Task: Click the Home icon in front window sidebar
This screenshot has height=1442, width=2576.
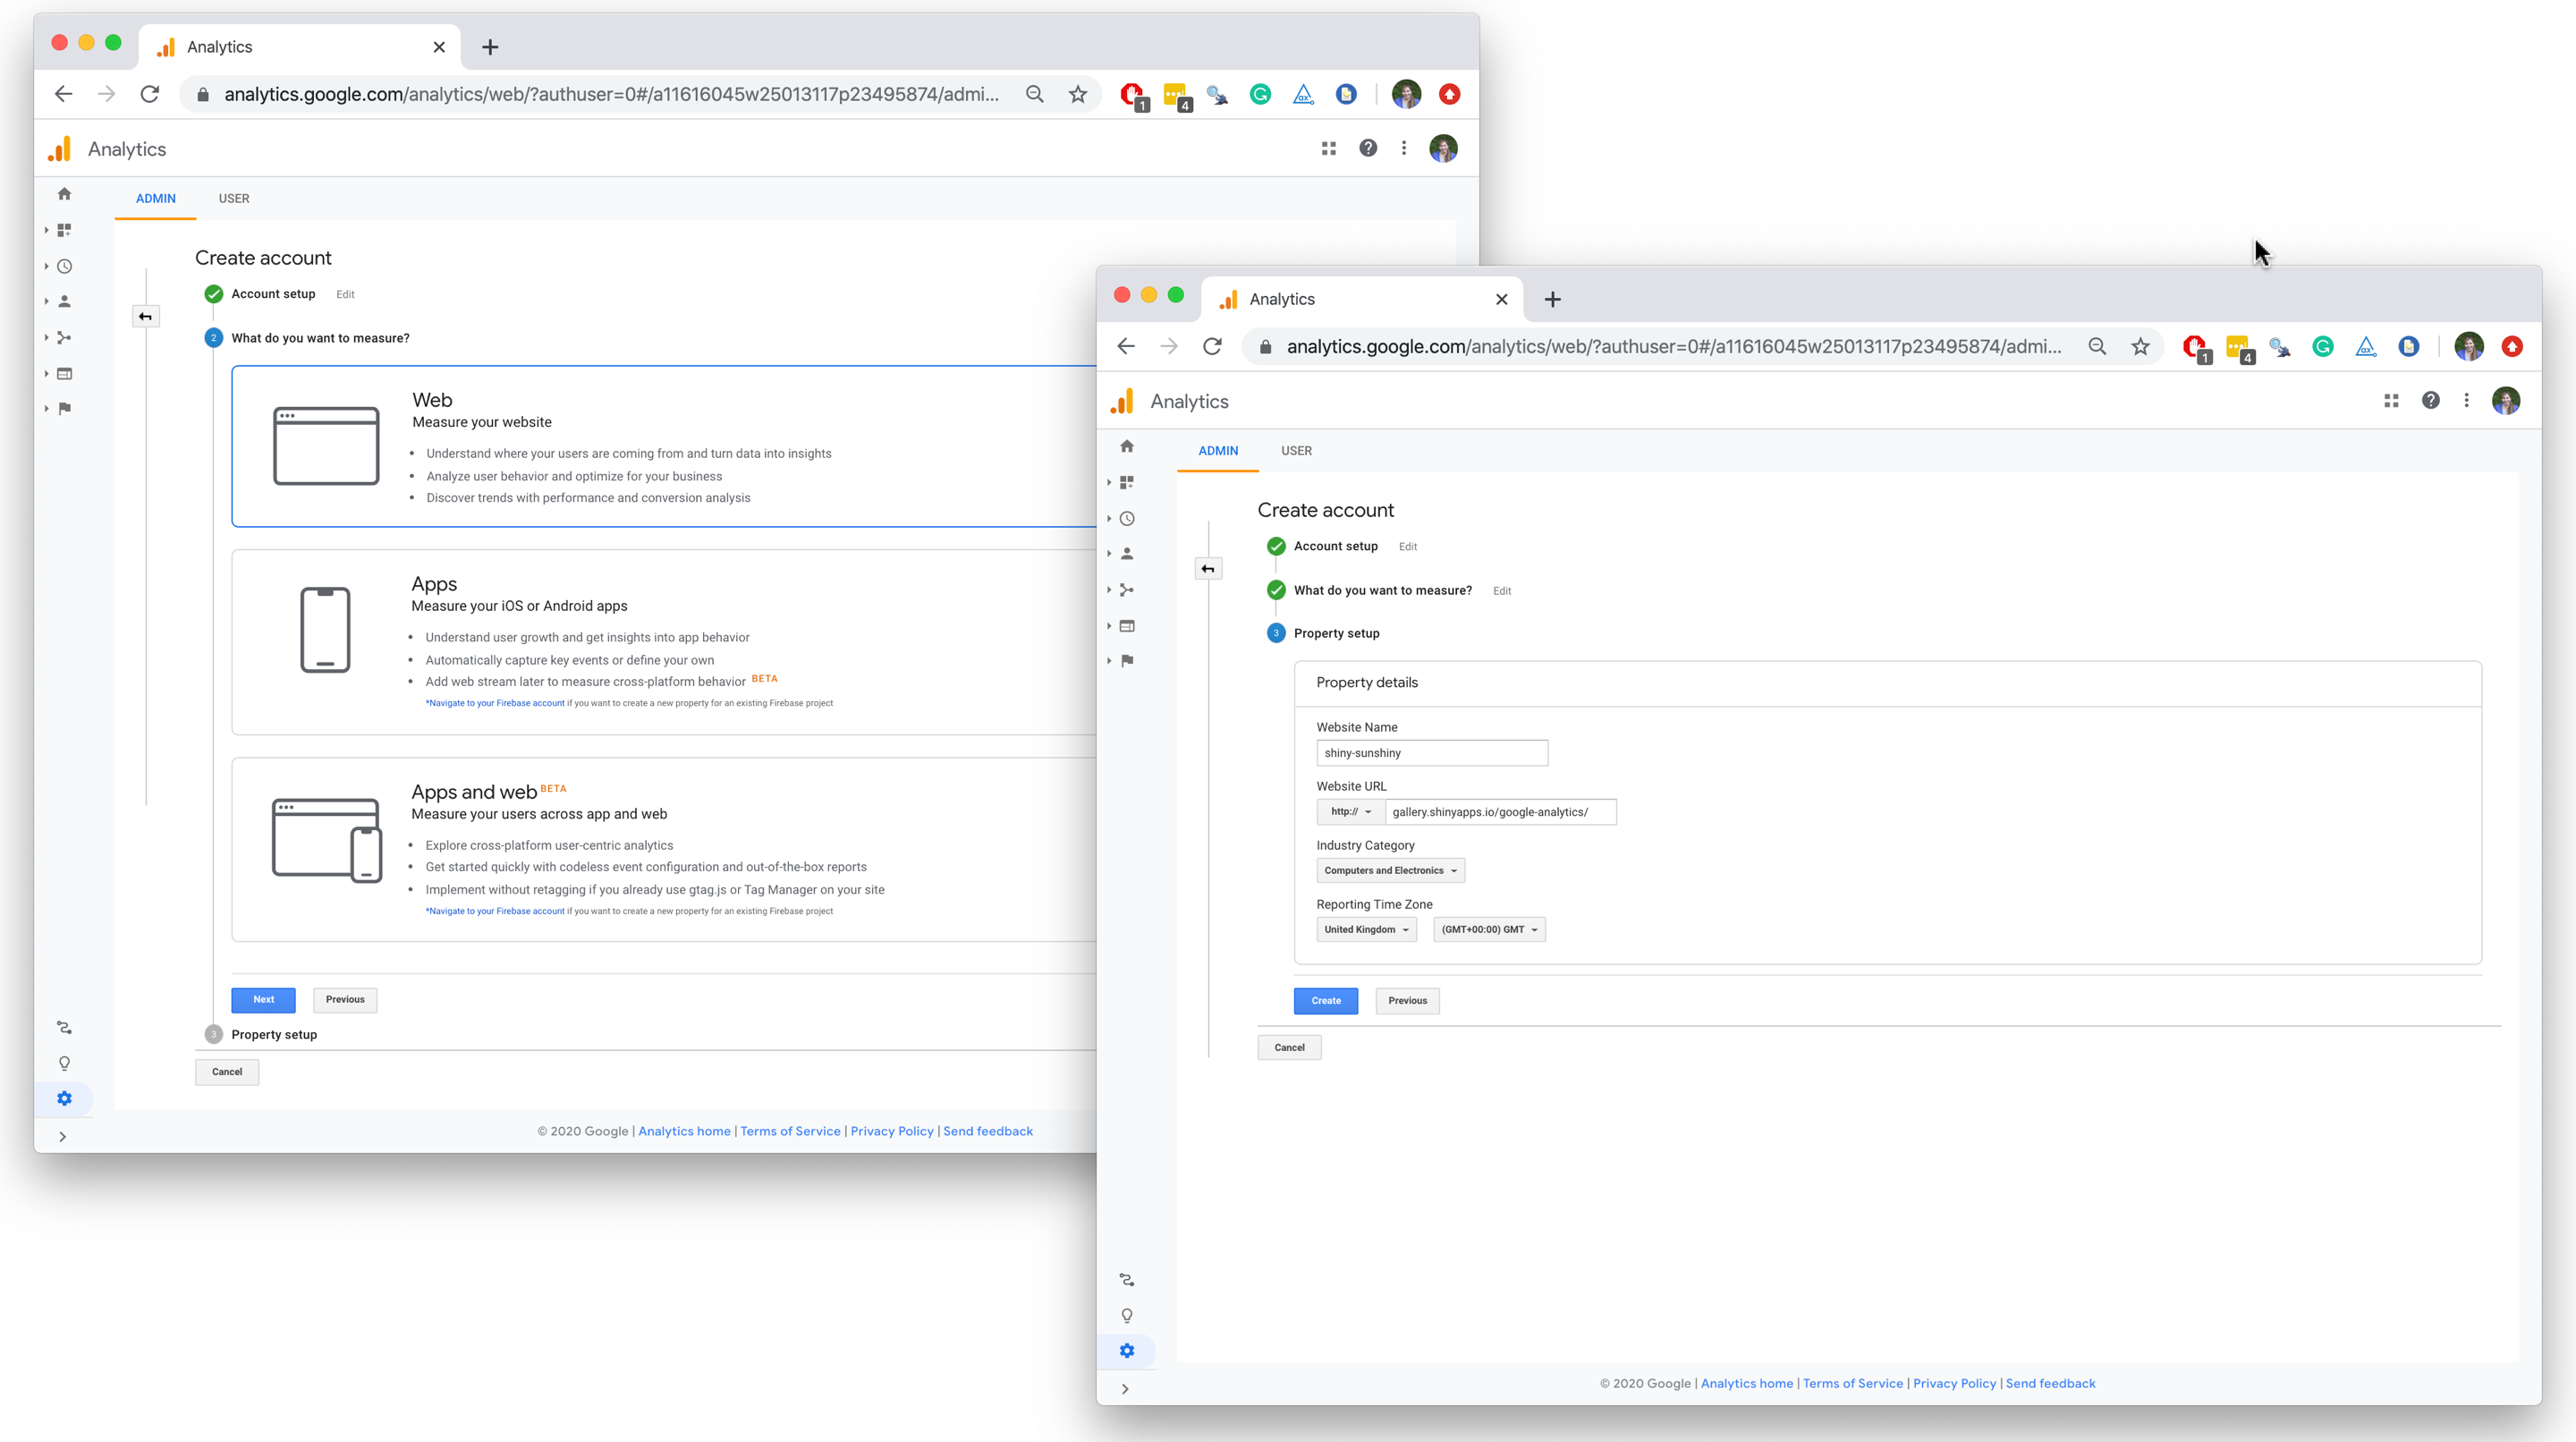Action: pos(1127,446)
